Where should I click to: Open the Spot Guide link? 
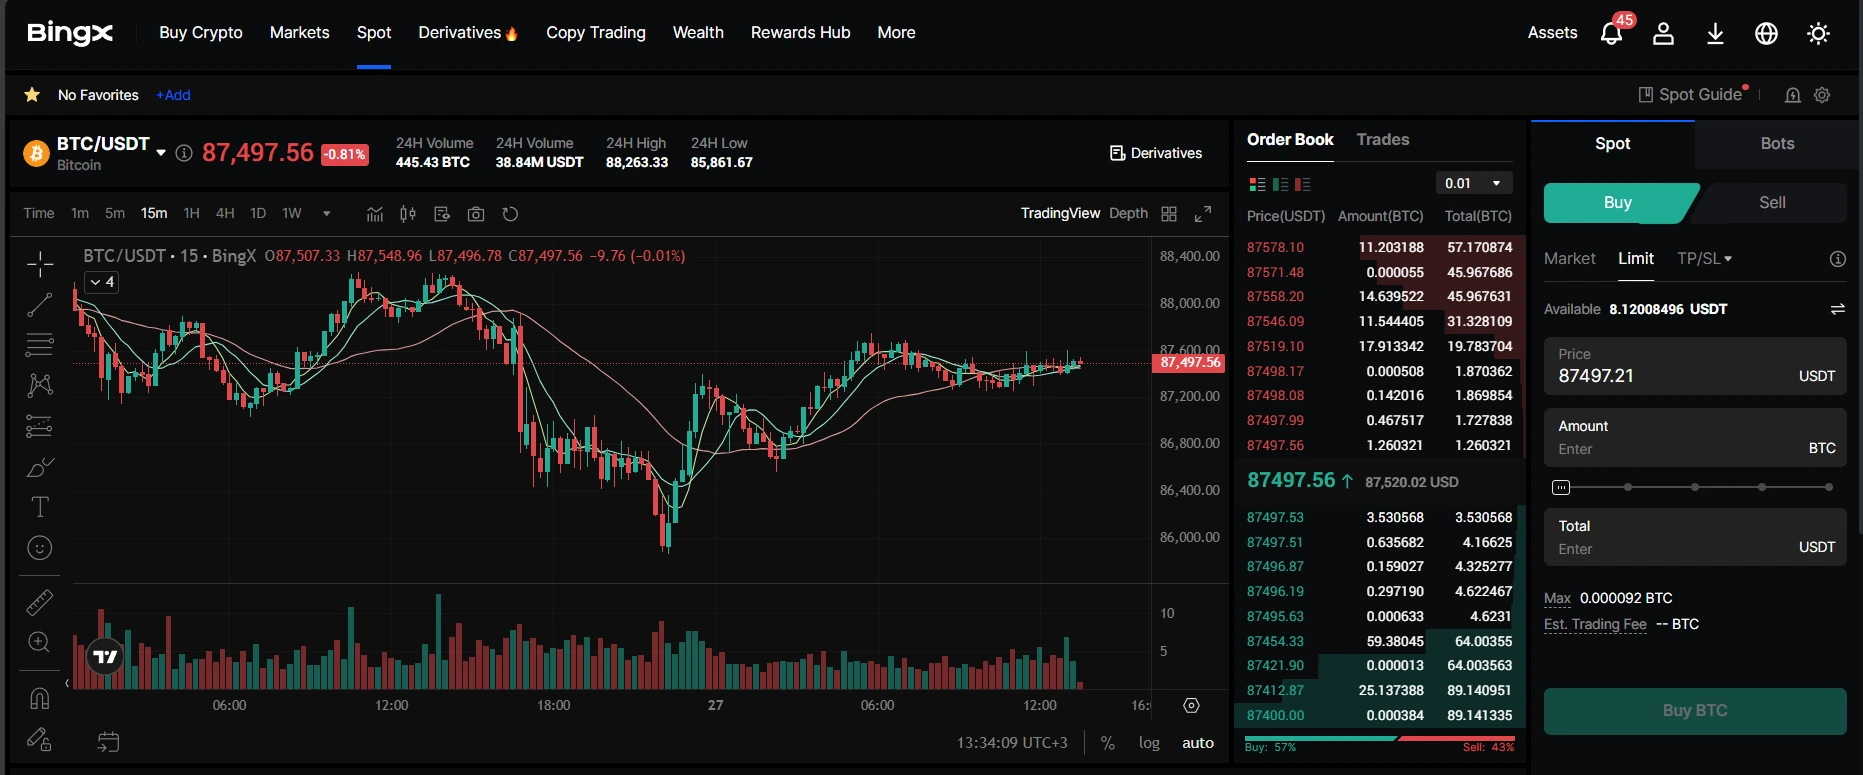[1692, 95]
